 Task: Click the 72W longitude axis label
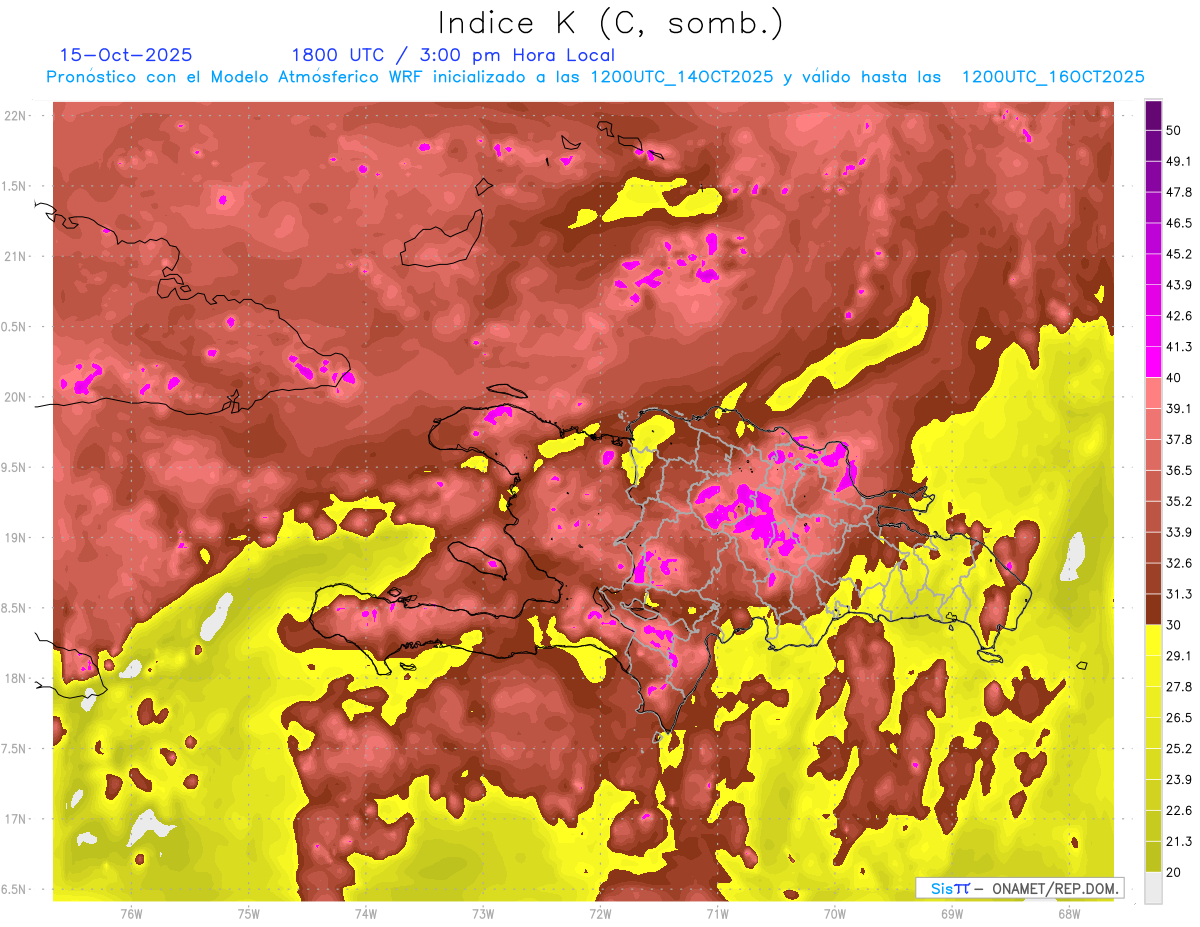point(600,913)
